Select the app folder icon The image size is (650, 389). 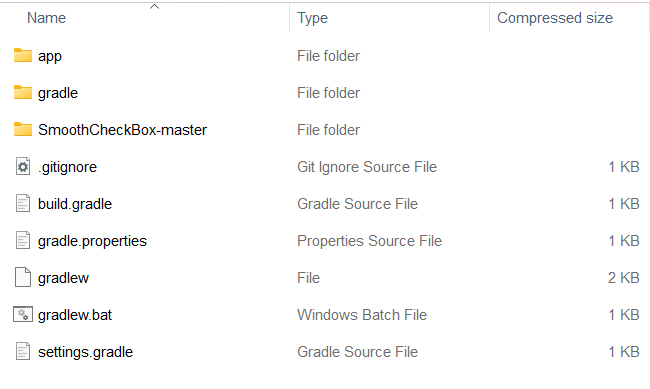23,55
